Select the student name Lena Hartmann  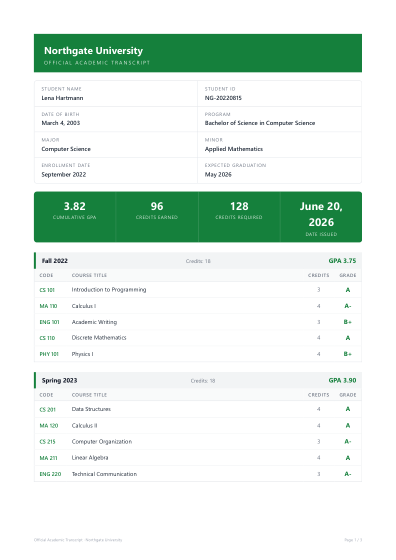(62, 98)
